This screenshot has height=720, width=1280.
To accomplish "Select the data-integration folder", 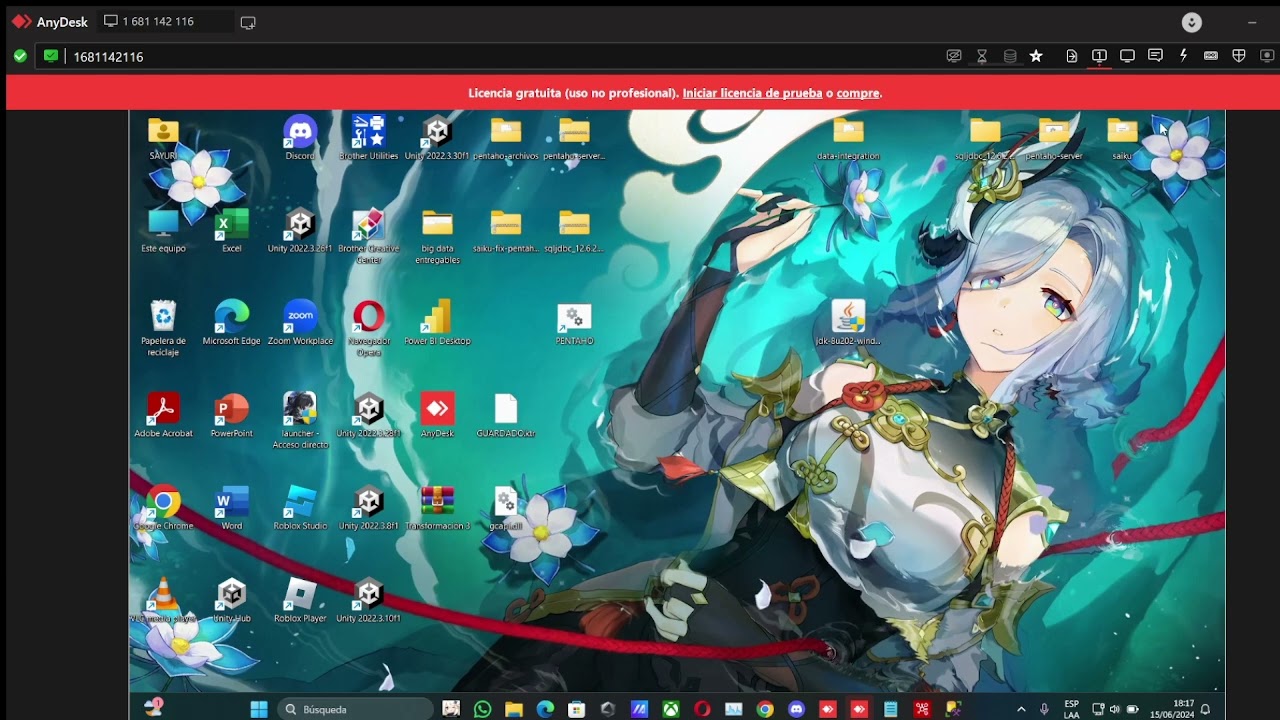I will pos(848,138).
